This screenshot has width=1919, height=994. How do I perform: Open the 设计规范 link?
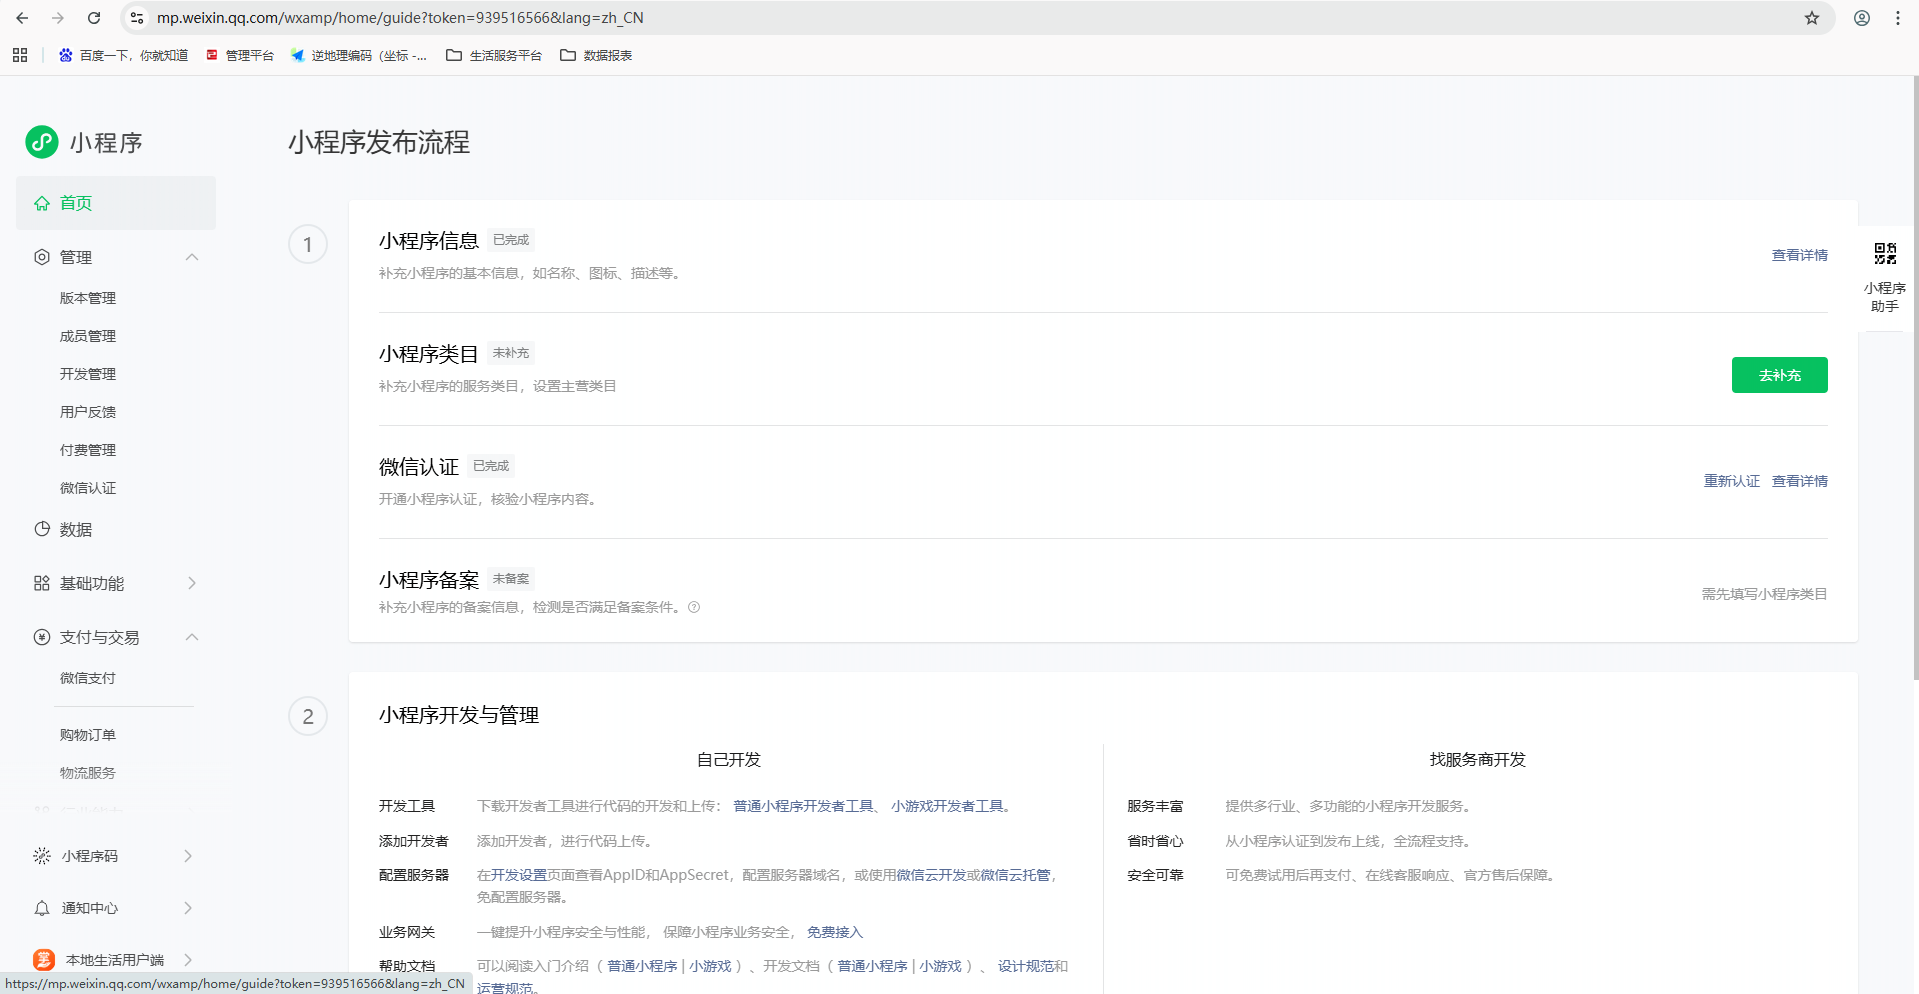pyautogui.click(x=1026, y=966)
